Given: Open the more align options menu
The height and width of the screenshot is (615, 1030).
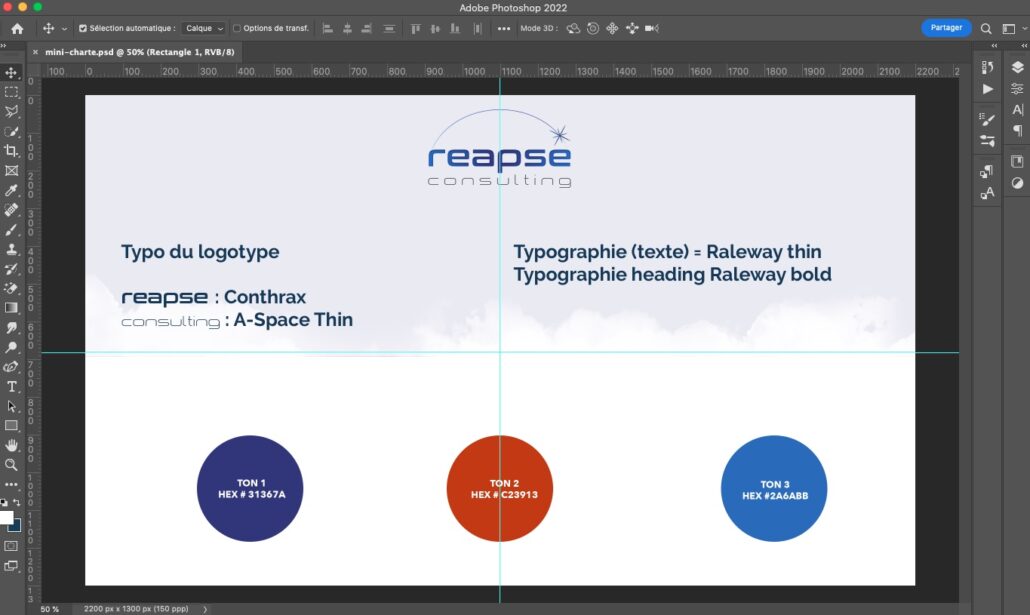Looking at the screenshot, I should tap(504, 28).
